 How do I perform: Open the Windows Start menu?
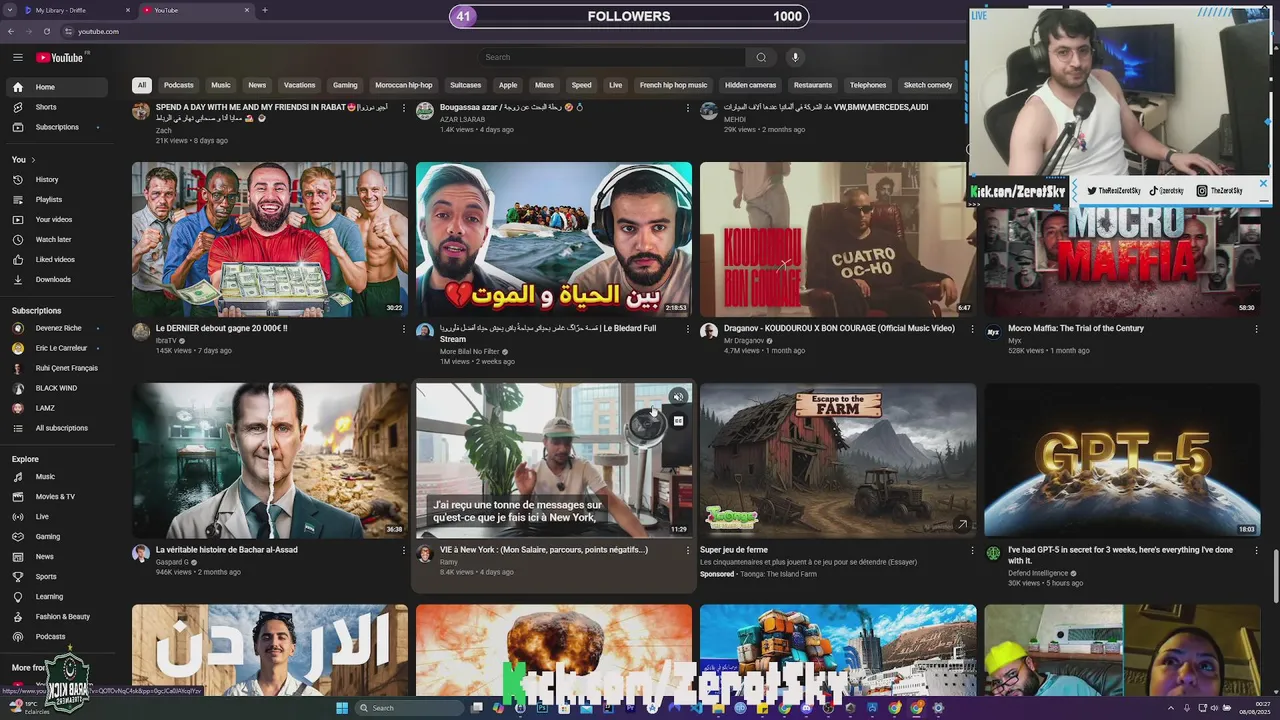click(342, 708)
